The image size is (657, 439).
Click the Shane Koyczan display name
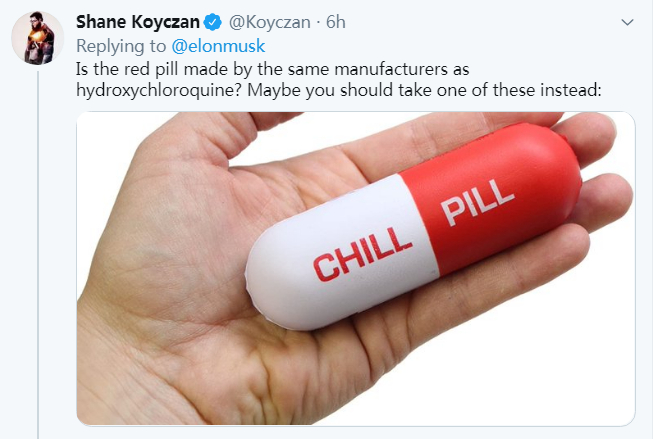pyautogui.click(x=138, y=22)
